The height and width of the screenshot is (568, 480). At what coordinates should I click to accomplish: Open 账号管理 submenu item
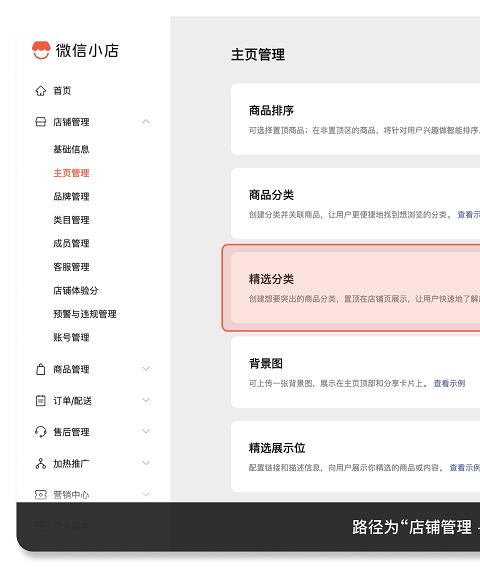click(71, 338)
